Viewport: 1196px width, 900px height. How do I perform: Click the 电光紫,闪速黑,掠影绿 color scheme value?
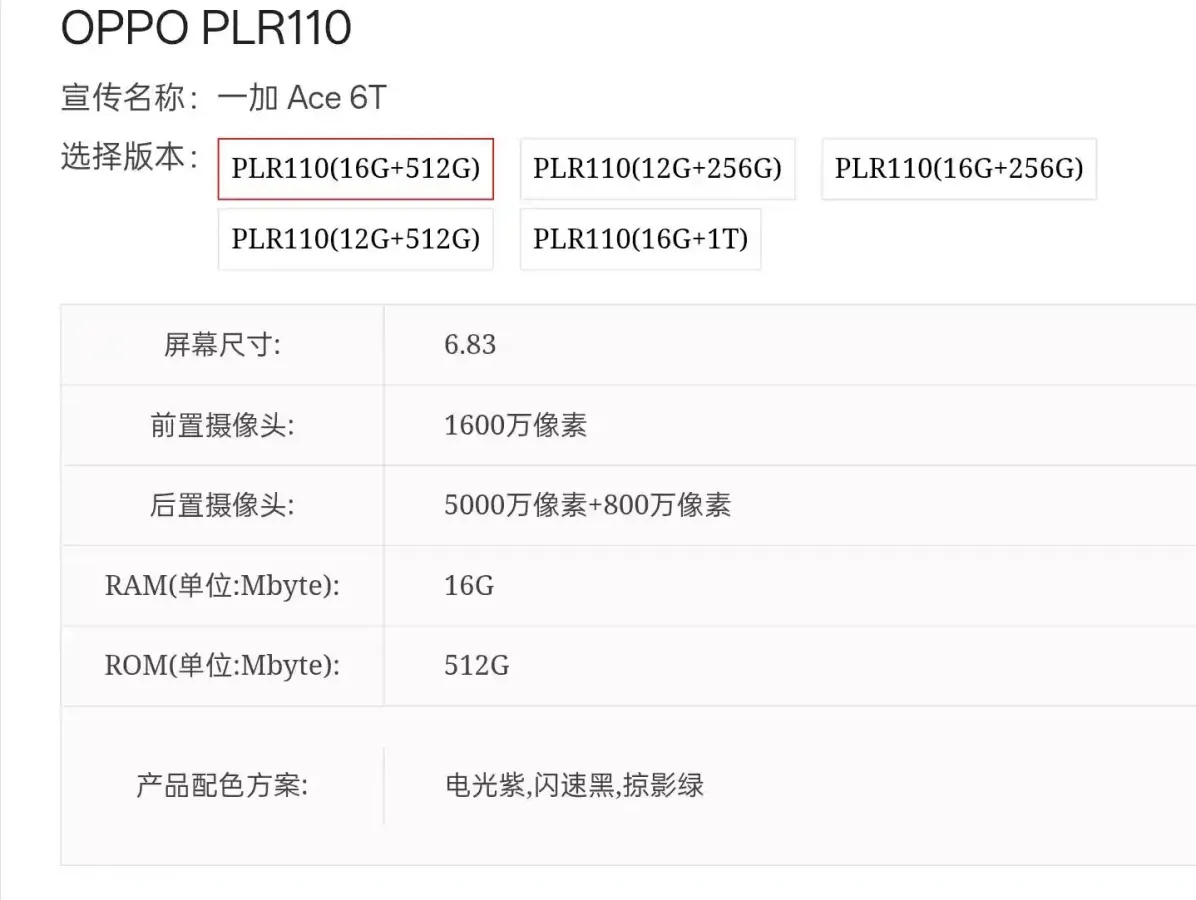574,785
